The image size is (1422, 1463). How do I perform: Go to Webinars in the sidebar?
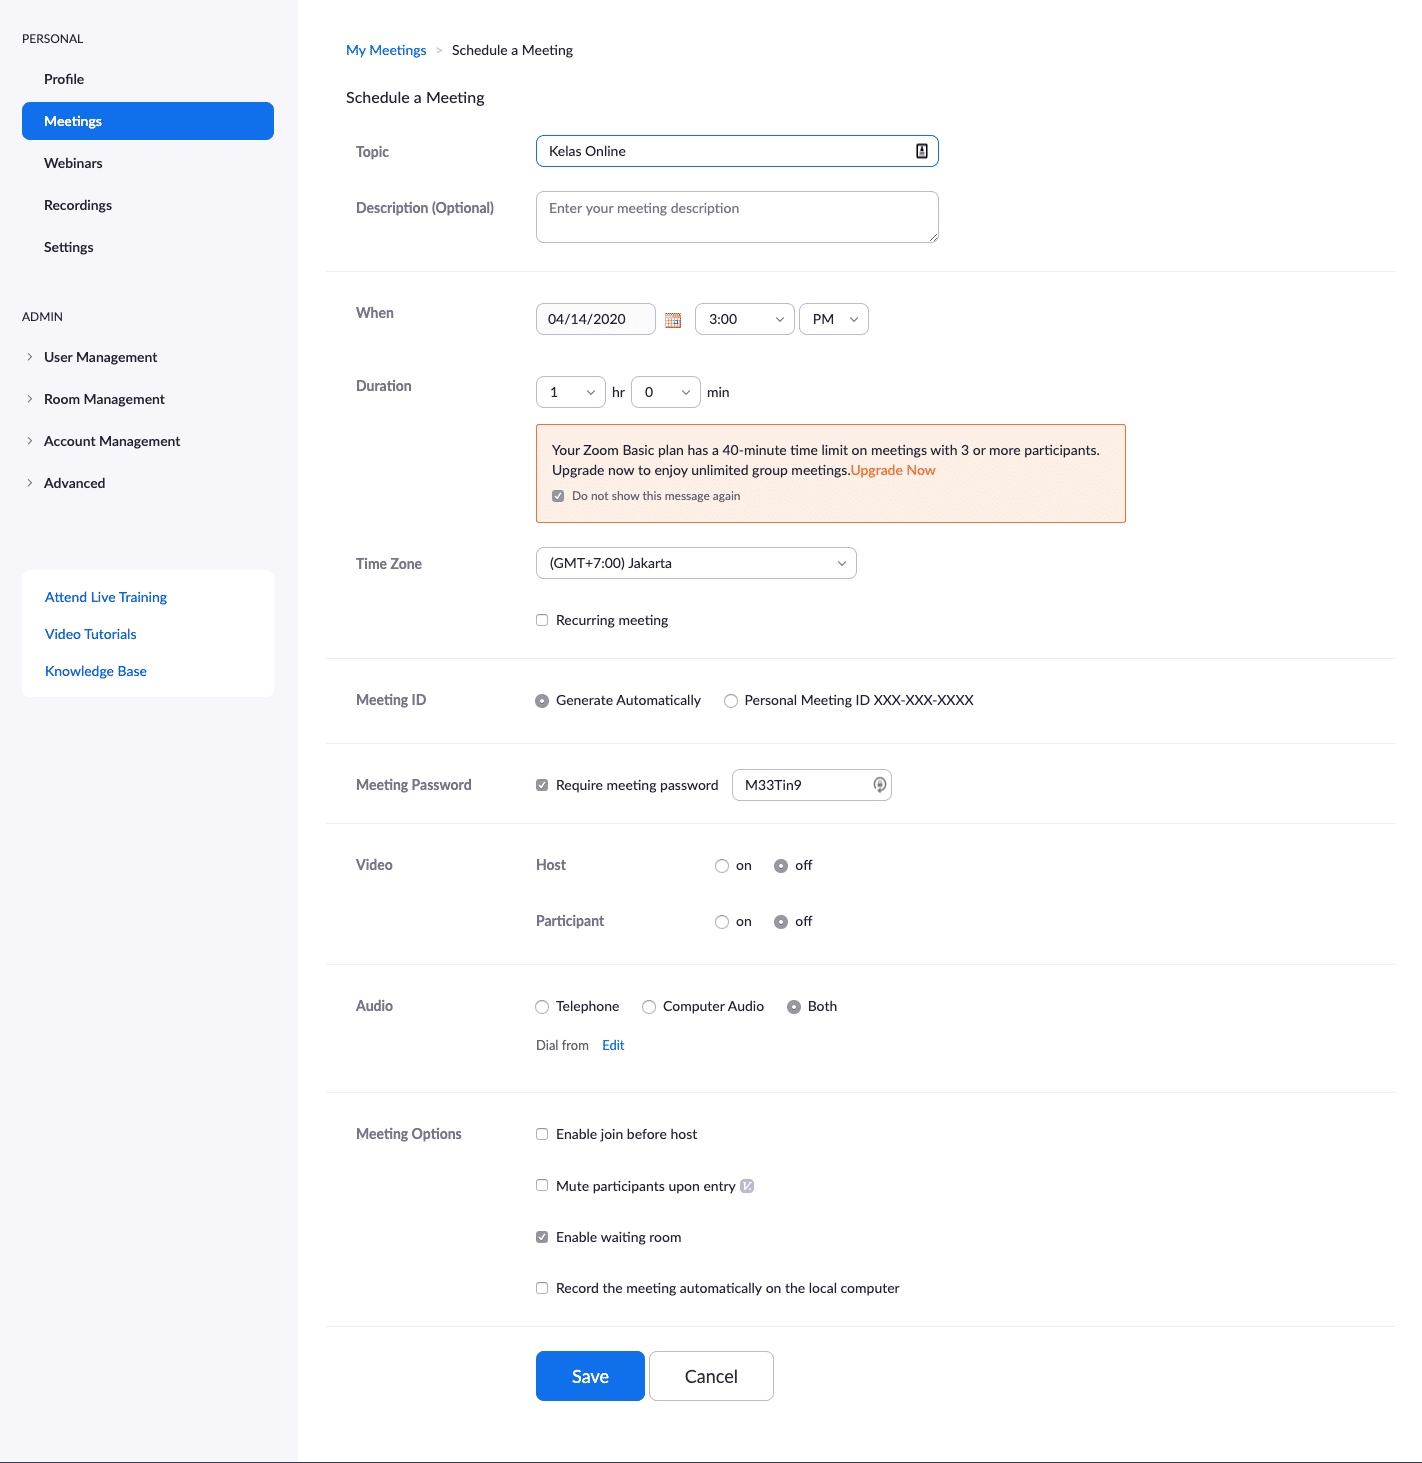[73, 163]
